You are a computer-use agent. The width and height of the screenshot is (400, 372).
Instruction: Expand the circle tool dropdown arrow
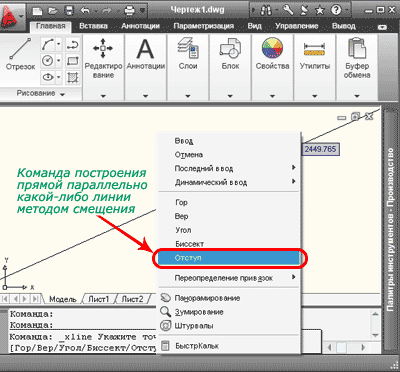pyautogui.click(x=58, y=61)
